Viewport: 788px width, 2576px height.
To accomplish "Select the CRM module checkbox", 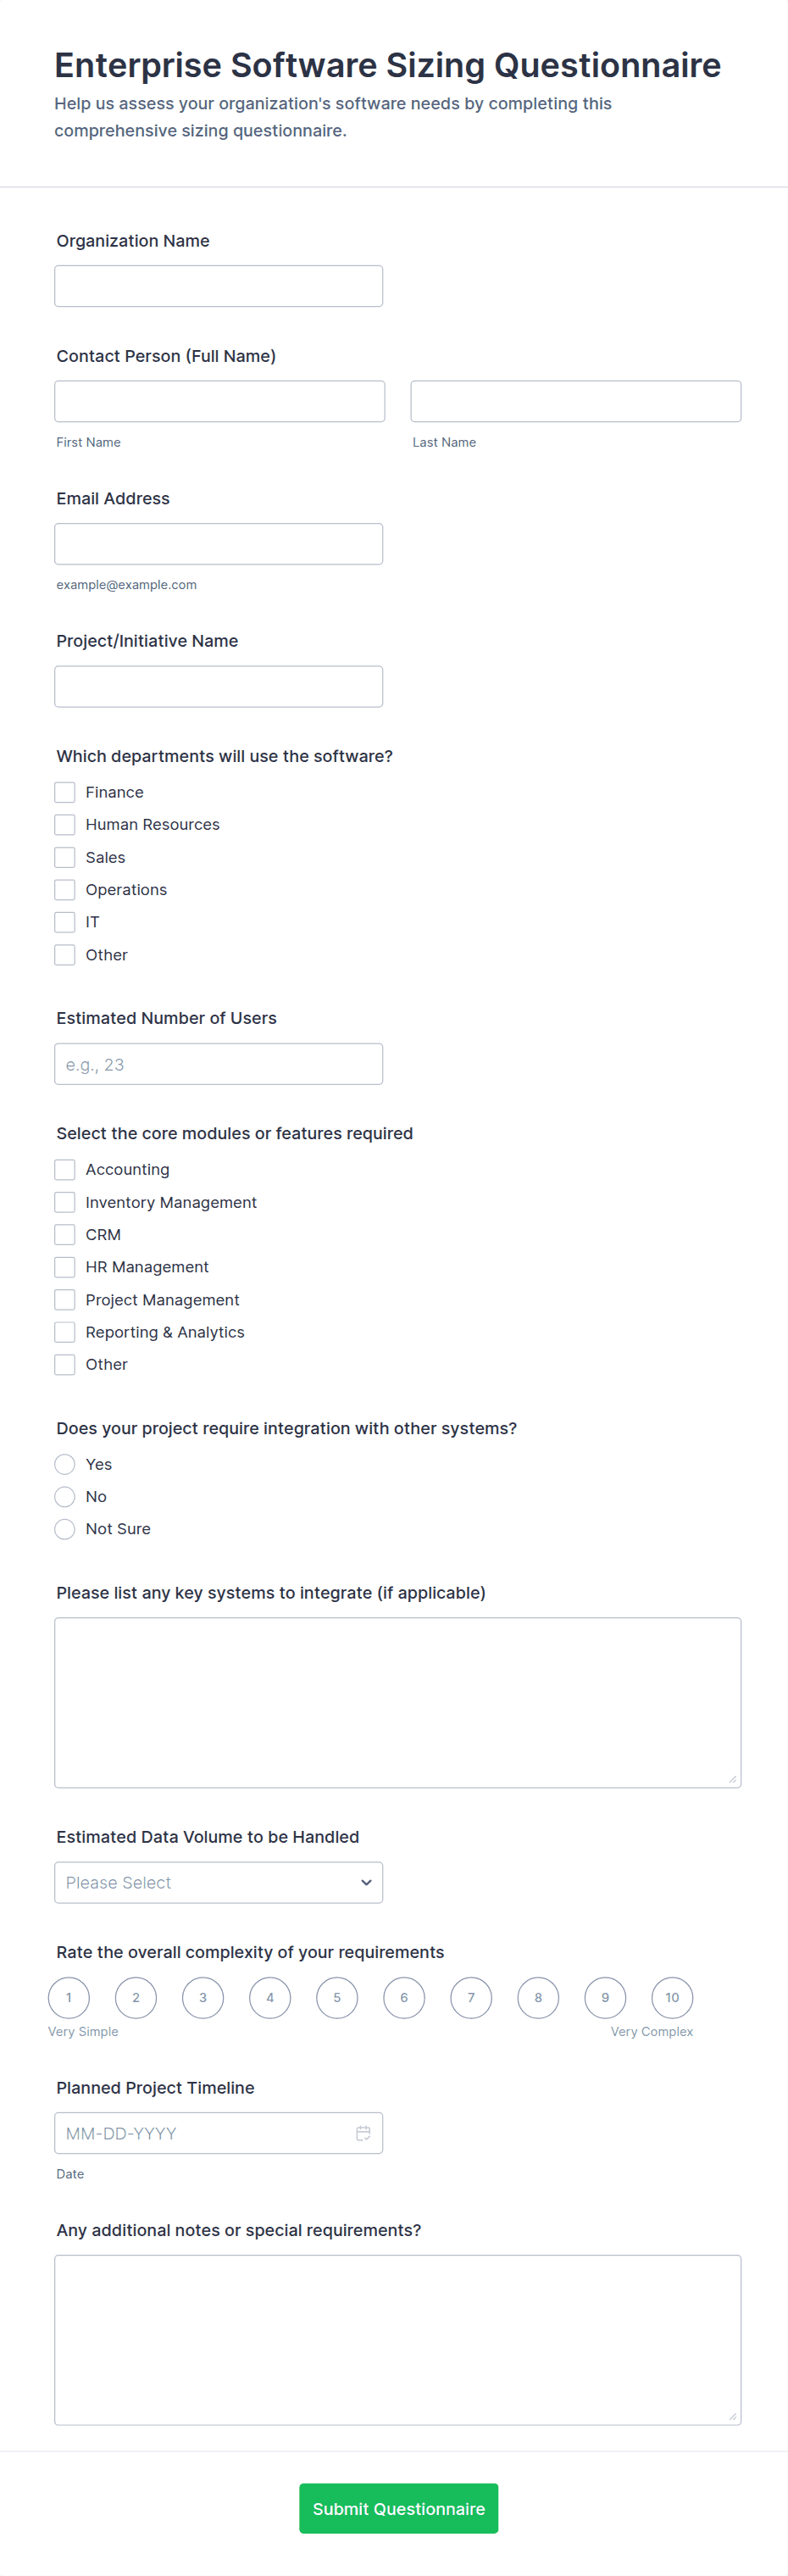I will (x=65, y=1234).
